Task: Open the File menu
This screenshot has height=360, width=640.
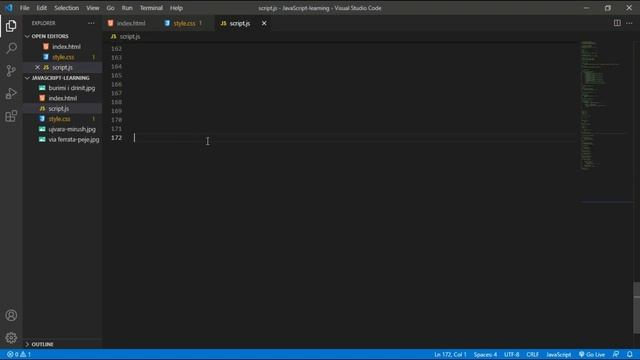Action: tap(24, 8)
